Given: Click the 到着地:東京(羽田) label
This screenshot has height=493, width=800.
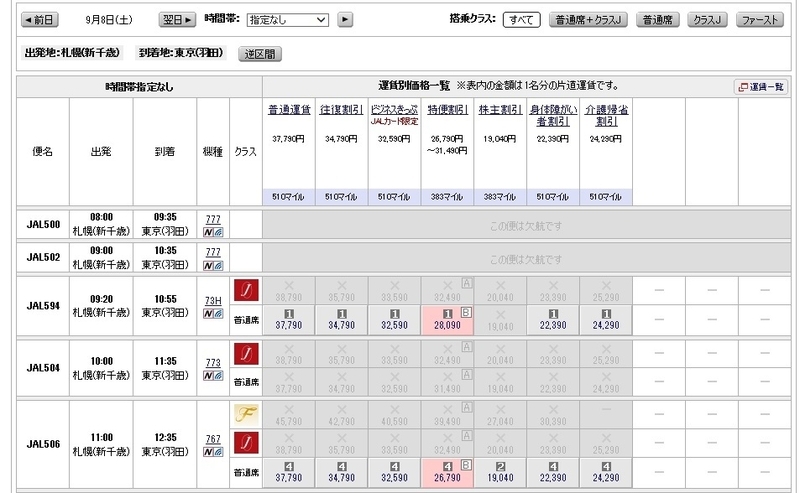Looking at the screenshot, I should 181,53.
